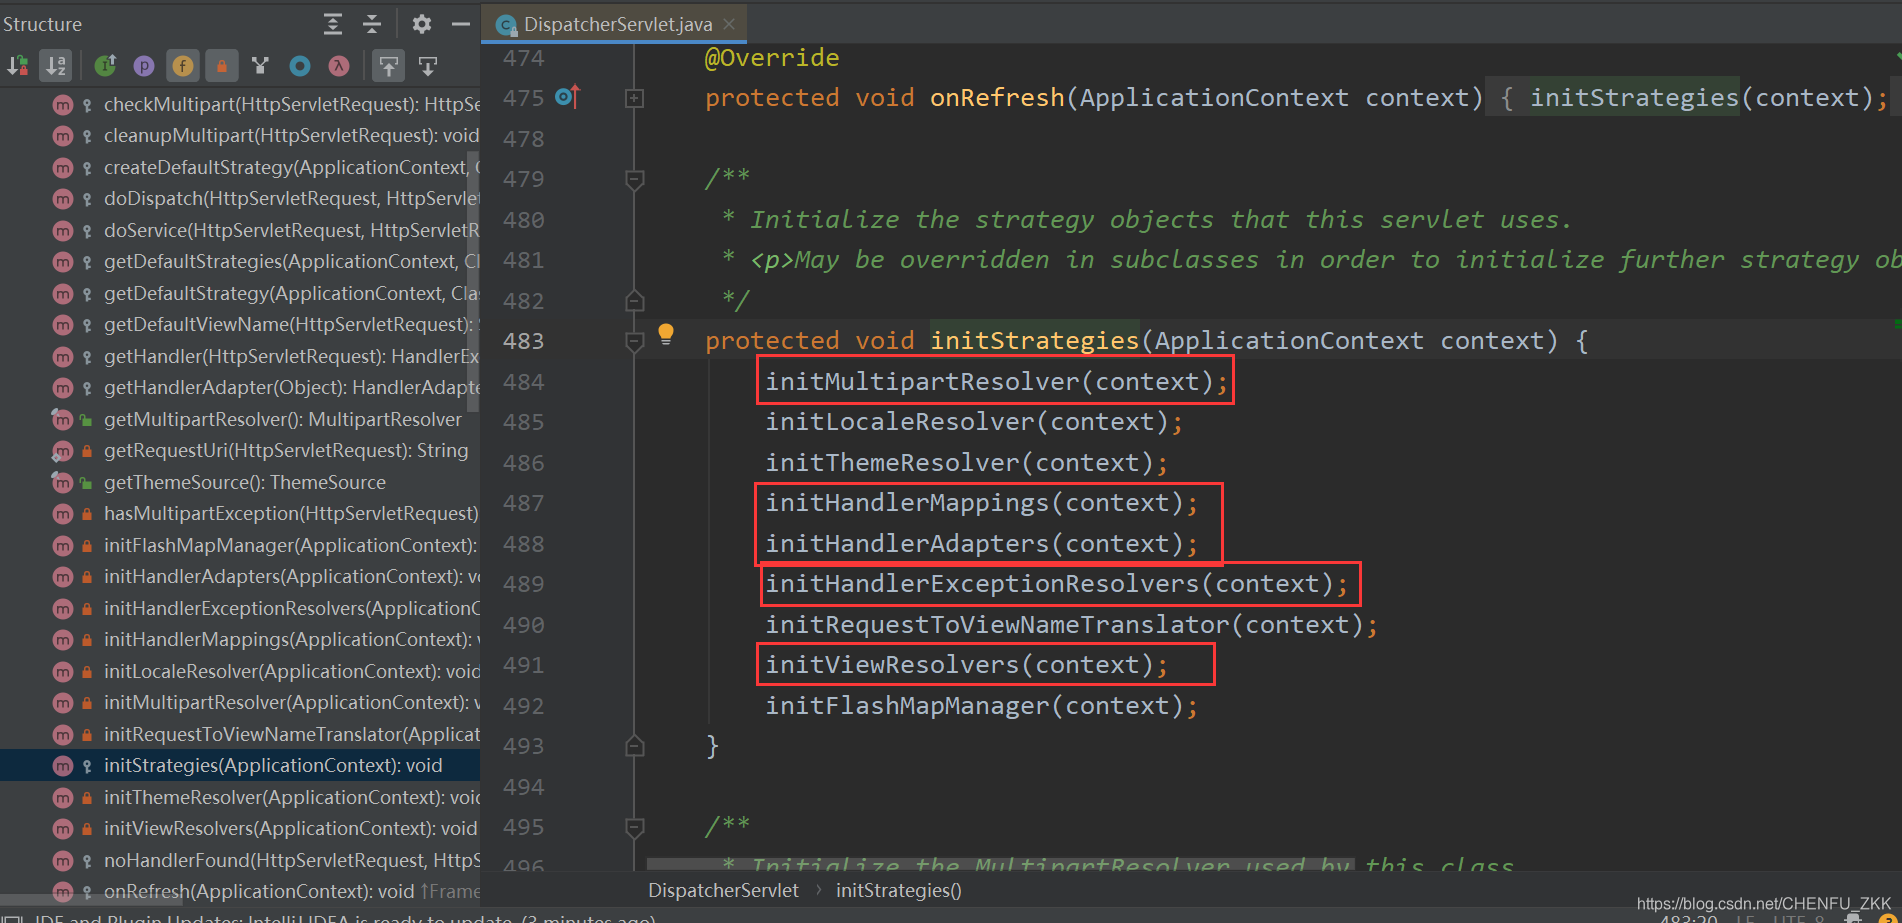Select createDefaultStrategy in Structure
This screenshot has width=1902, height=923.
coord(240,167)
